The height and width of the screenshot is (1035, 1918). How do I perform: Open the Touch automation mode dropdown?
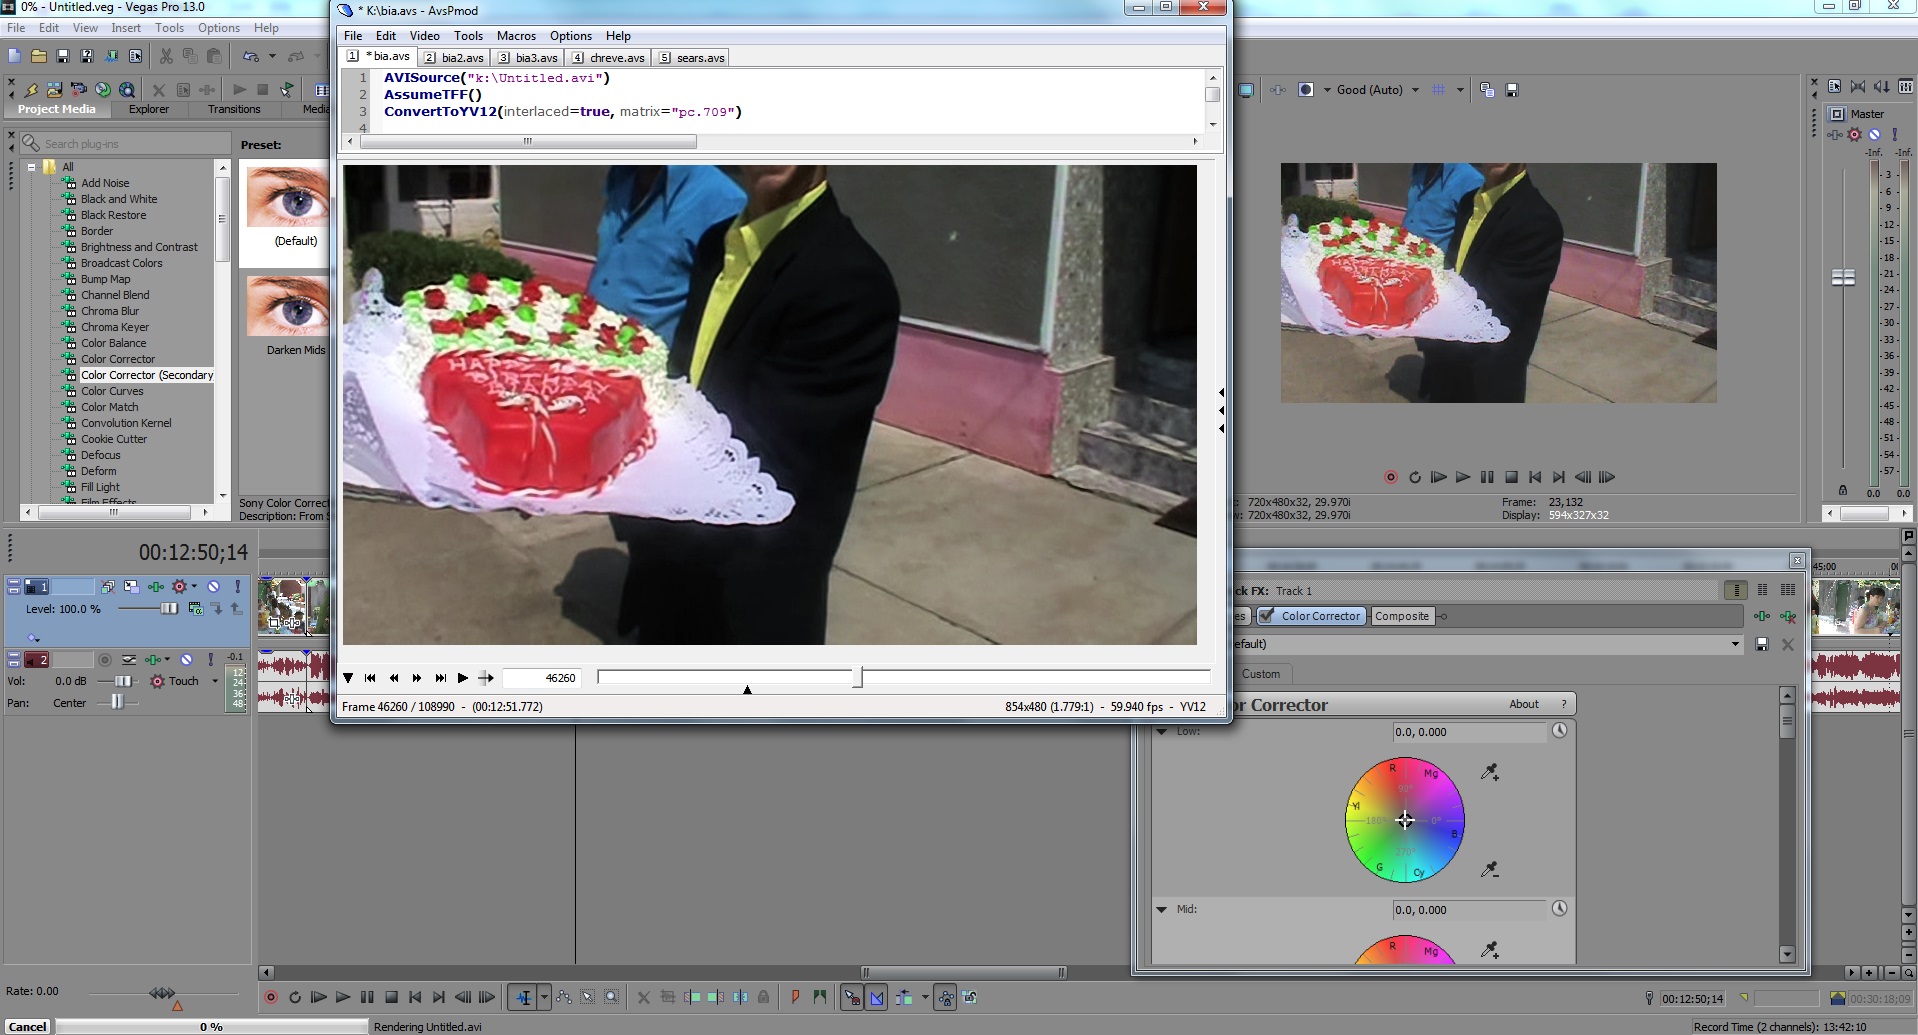tap(214, 681)
